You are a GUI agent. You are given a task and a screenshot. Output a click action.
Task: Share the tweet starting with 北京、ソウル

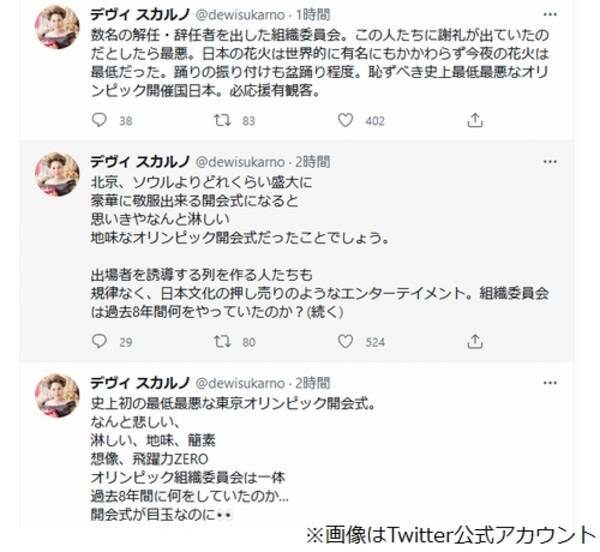(x=475, y=342)
